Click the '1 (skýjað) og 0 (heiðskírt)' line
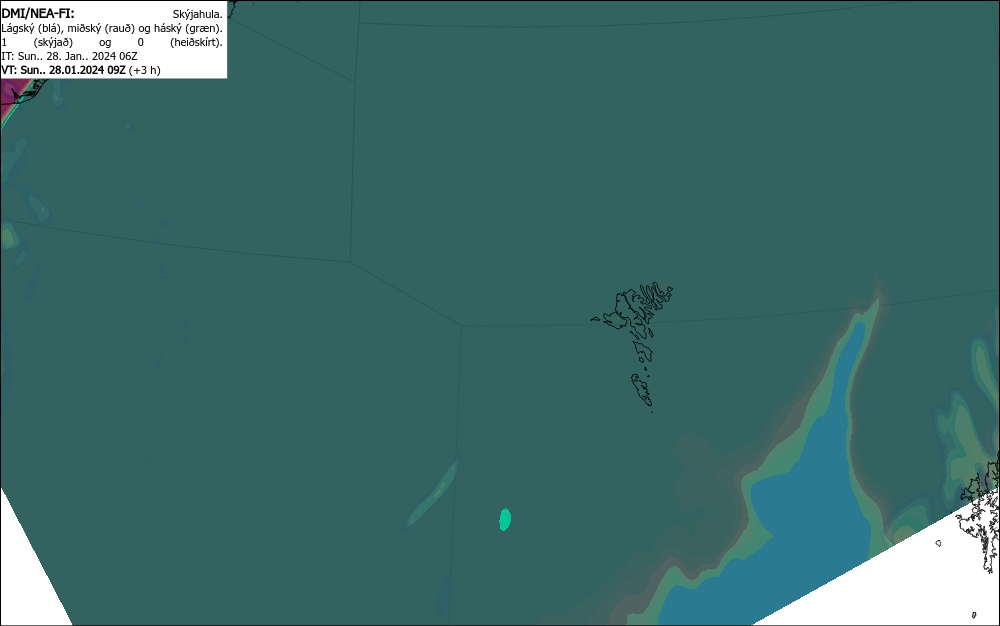The image size is (1000, 626). coord(112,42)
